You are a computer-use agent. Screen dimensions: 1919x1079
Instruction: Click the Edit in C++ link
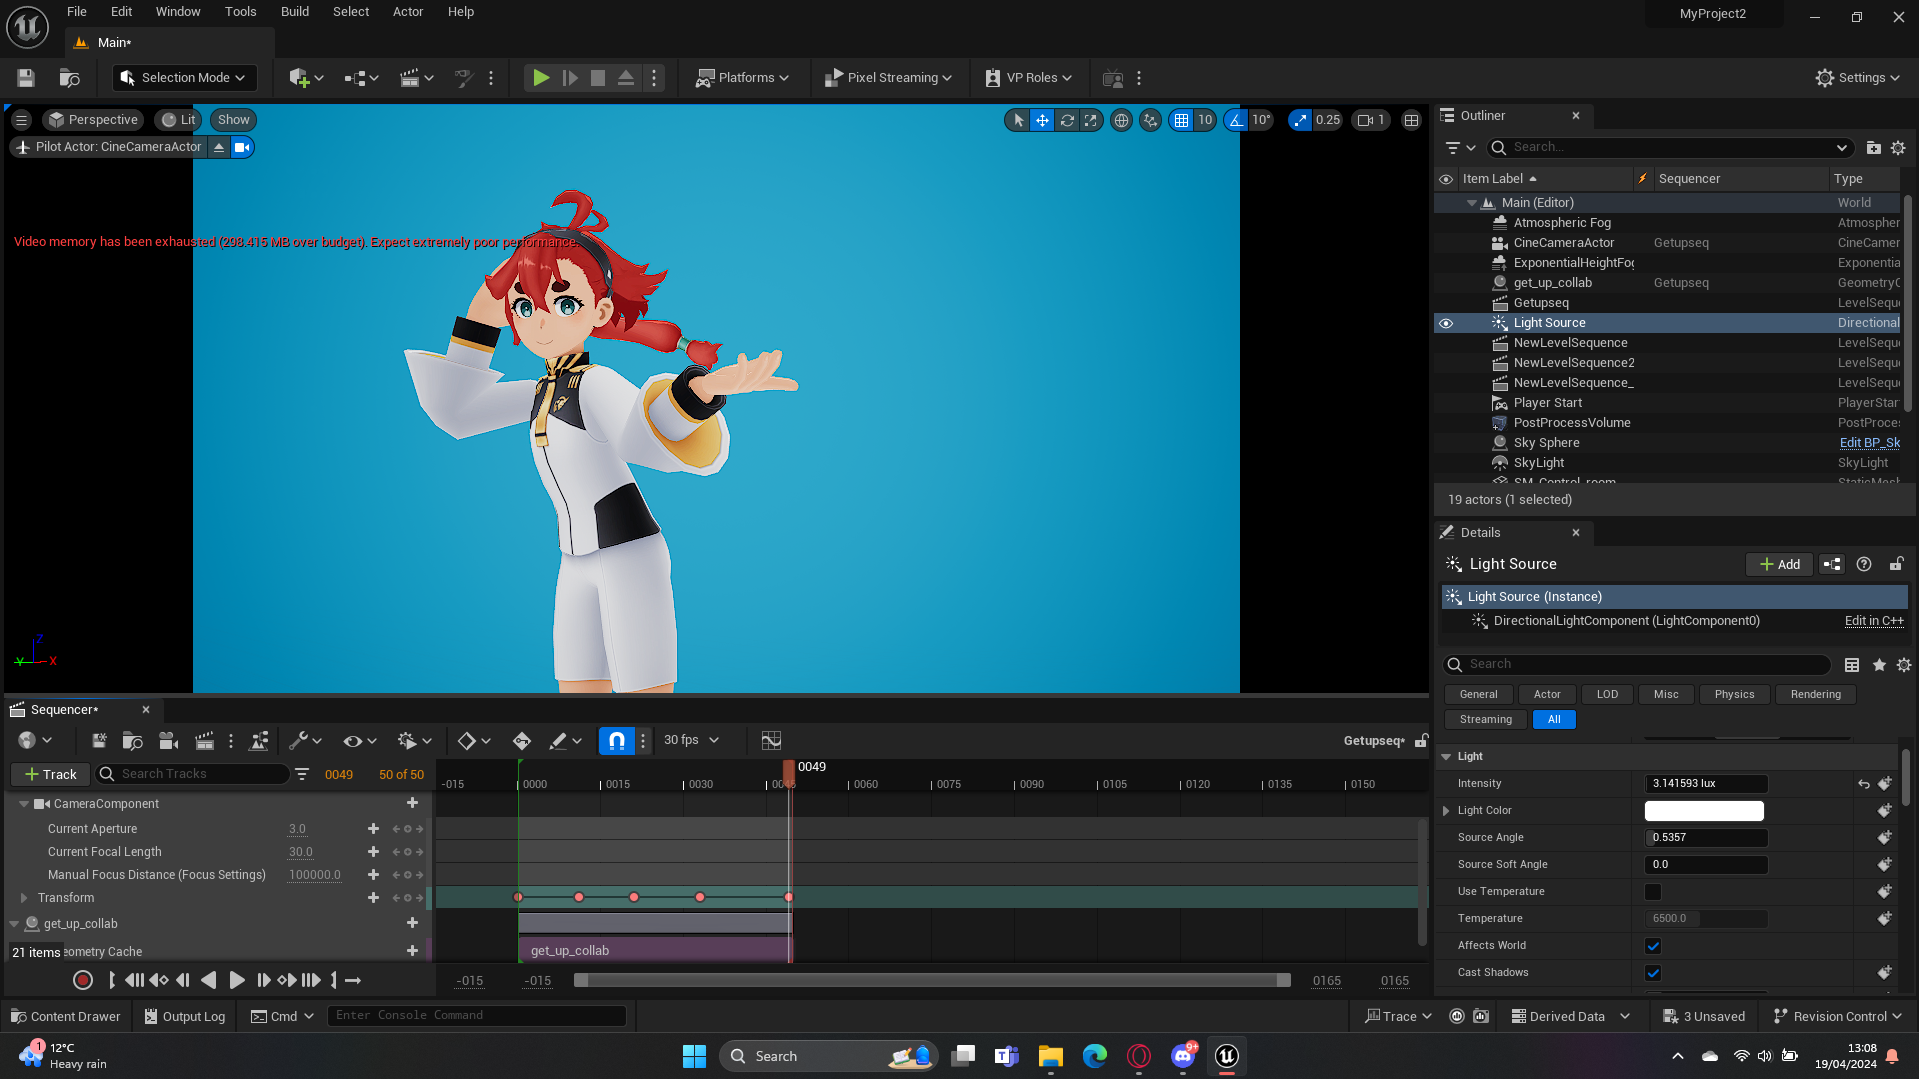point(1874,621)
